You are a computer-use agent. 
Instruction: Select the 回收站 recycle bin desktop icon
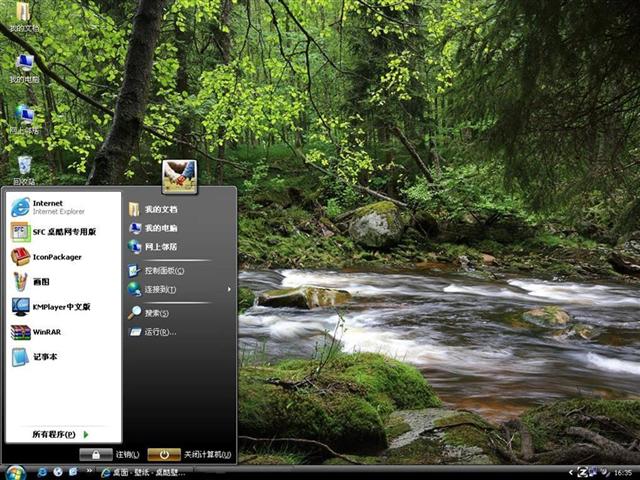coord(24,170)
